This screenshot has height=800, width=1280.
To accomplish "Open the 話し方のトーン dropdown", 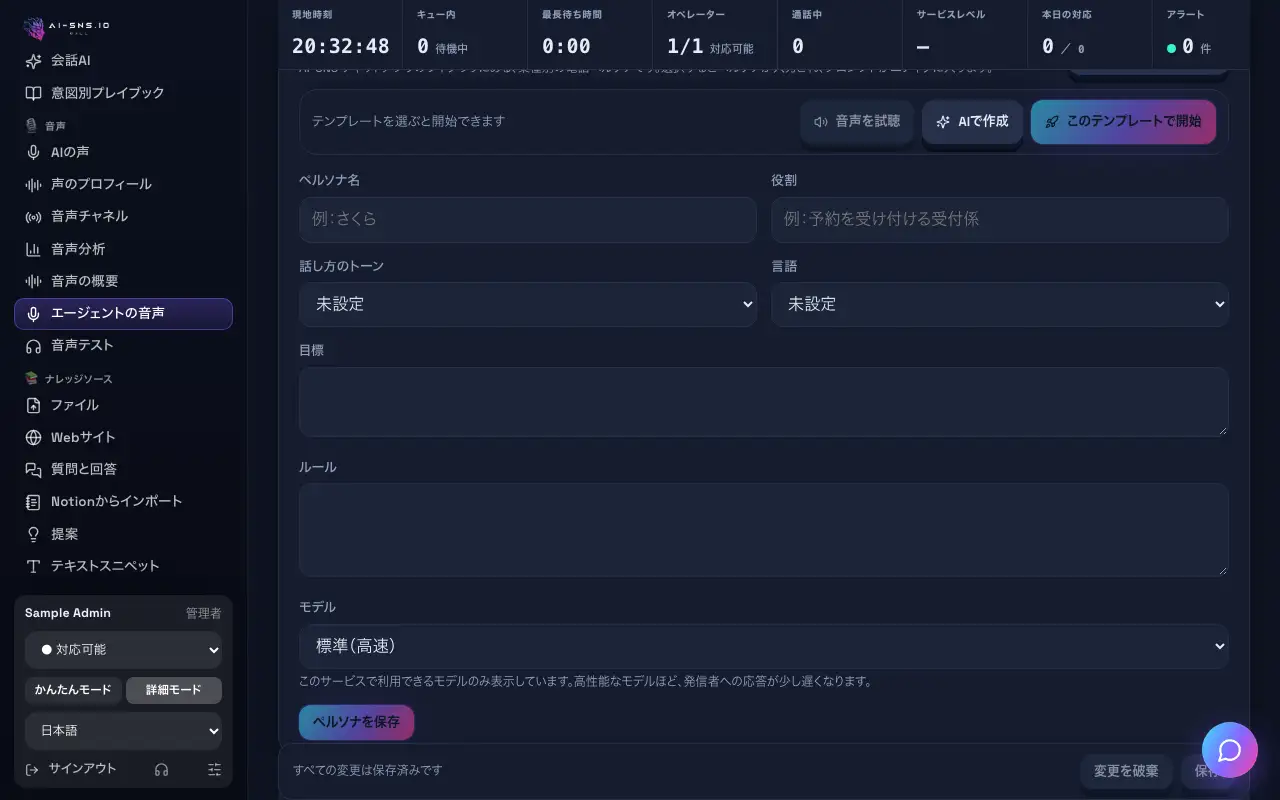I will pyautogui.click(x=528, y=304).
